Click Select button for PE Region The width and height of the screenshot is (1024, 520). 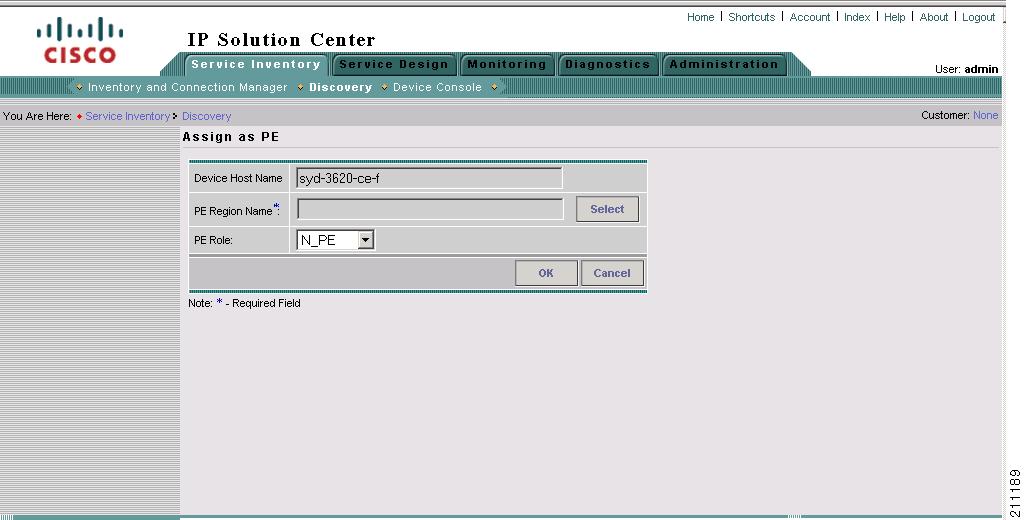click(x=607, y=209)
